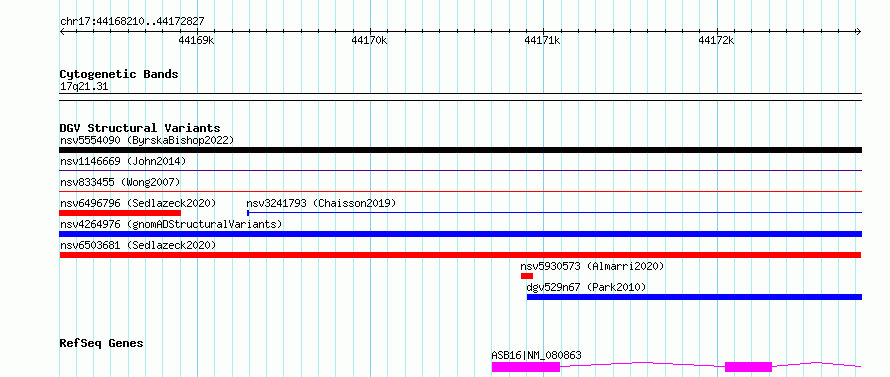The width and height of the screenshot is (890, 377).
Task: Click the short red nsv6496796 bar
Action: 120,213
